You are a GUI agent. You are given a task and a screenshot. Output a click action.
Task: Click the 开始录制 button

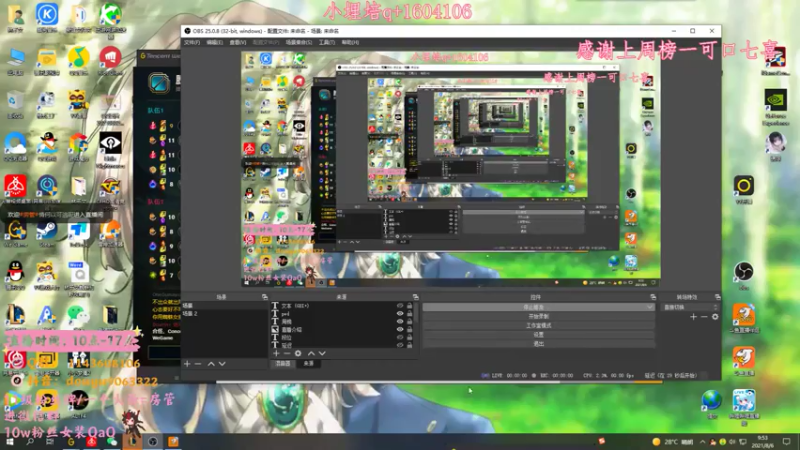tap(539, 316)
